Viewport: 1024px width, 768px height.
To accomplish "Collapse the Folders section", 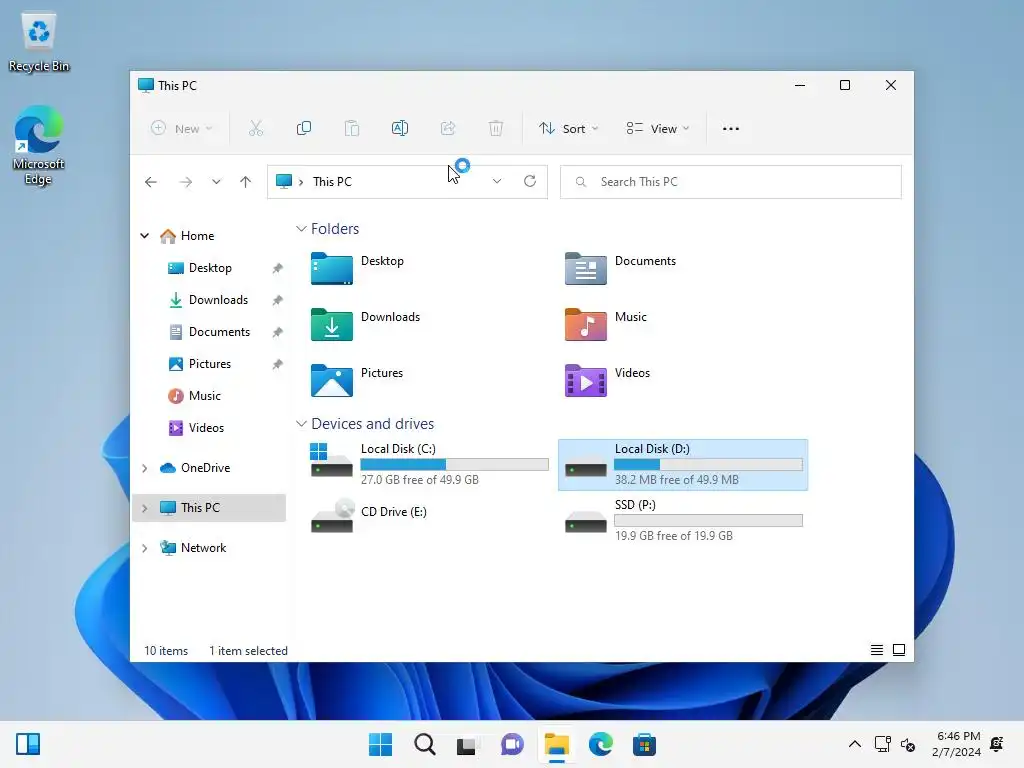I will tap(301, 229).
